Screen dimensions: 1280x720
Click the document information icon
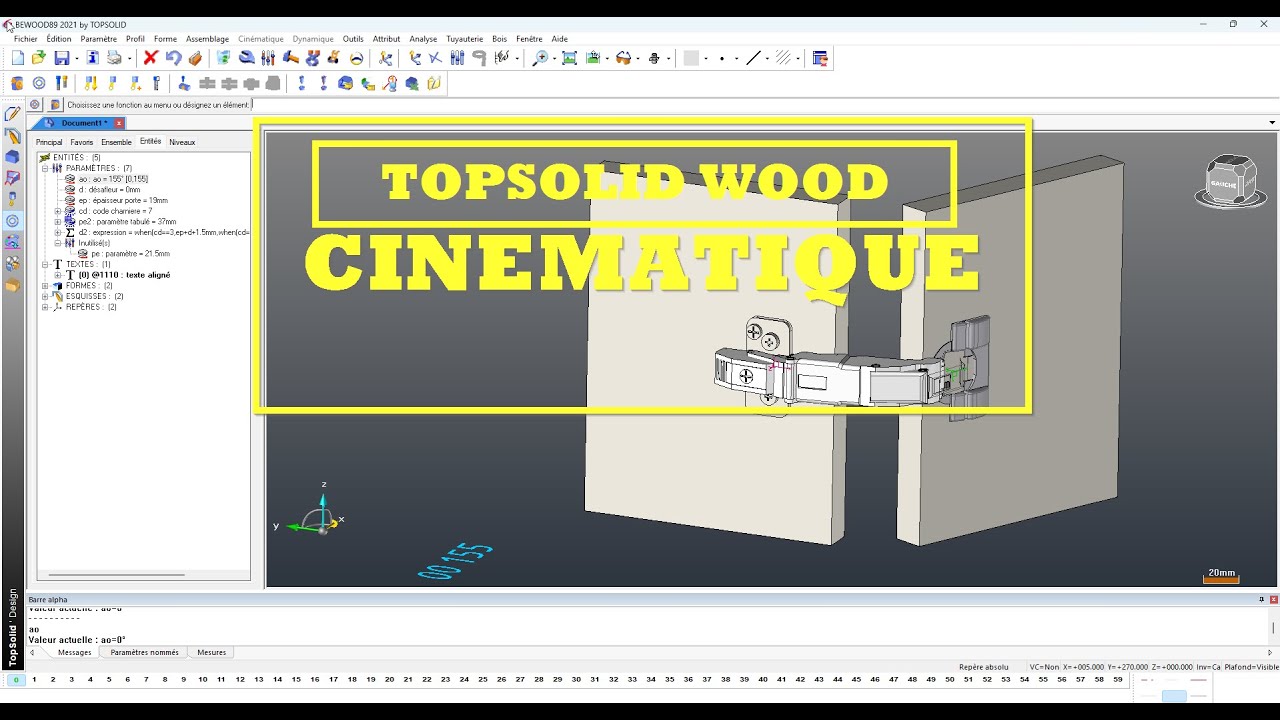pyautogui.click(x=93, y=58)
